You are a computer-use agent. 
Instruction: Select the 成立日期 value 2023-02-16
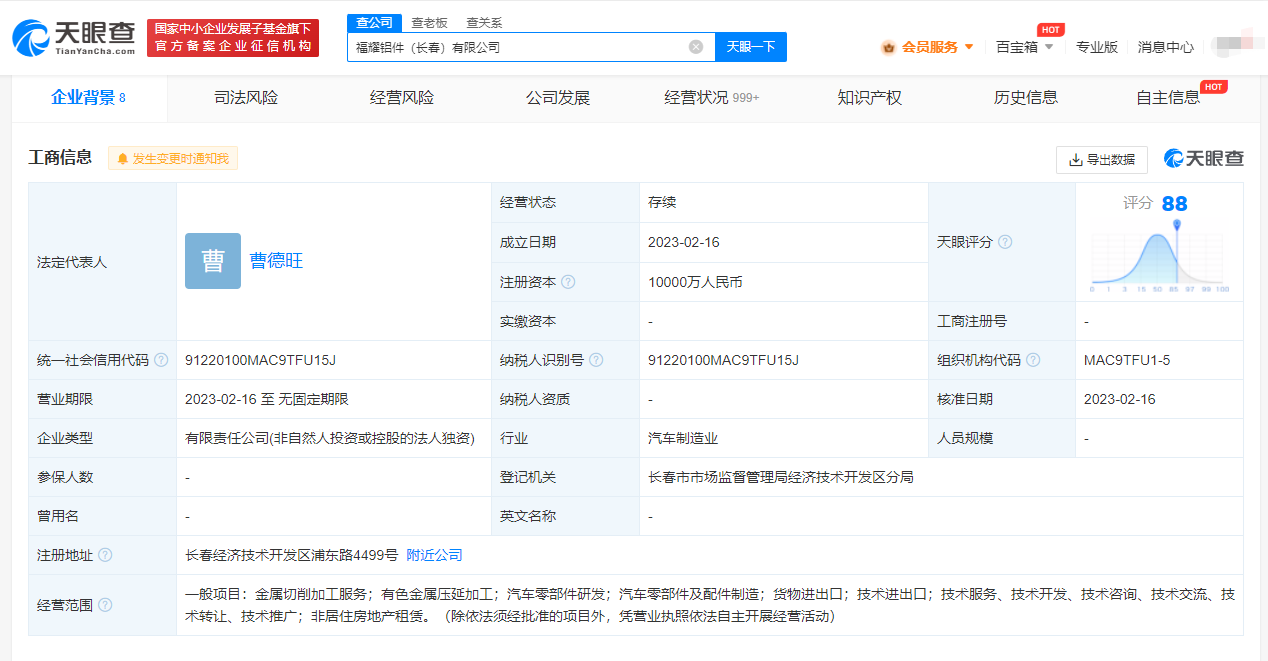tap(684, 242)
